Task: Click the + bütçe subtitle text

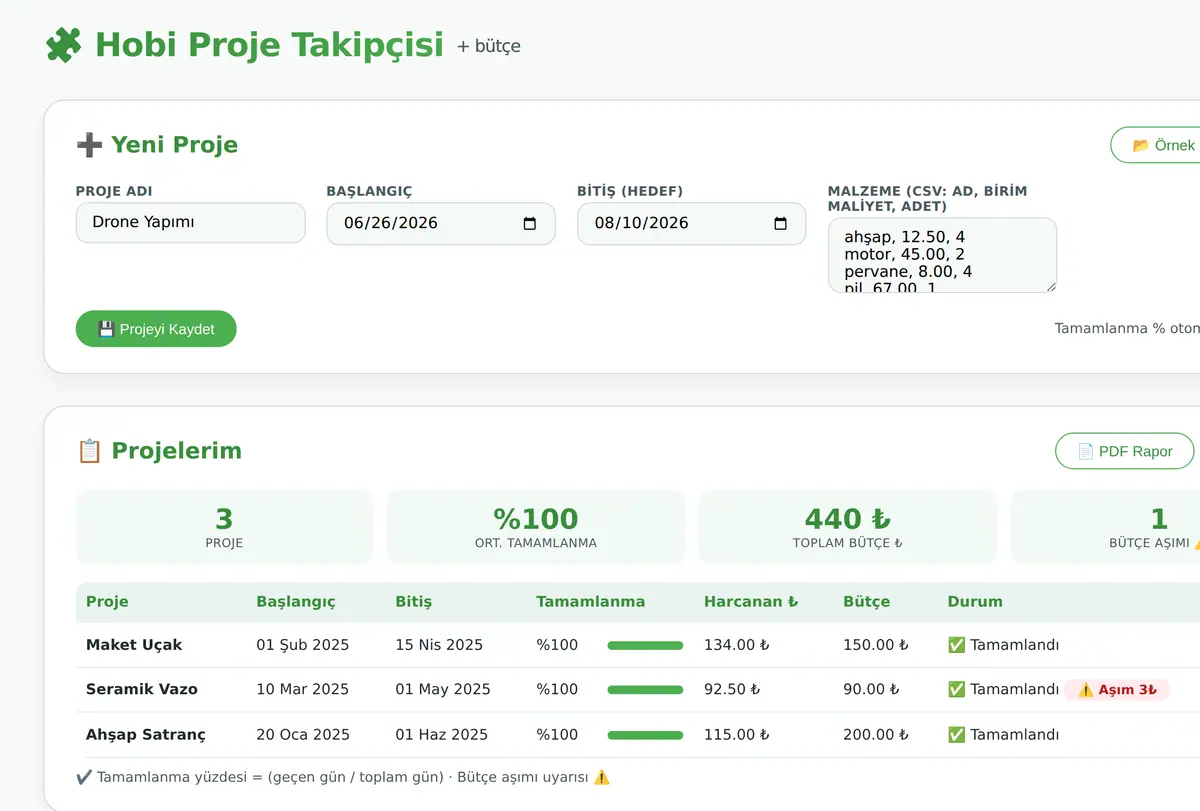Action: pyautogui.click(x=489, y=46)
